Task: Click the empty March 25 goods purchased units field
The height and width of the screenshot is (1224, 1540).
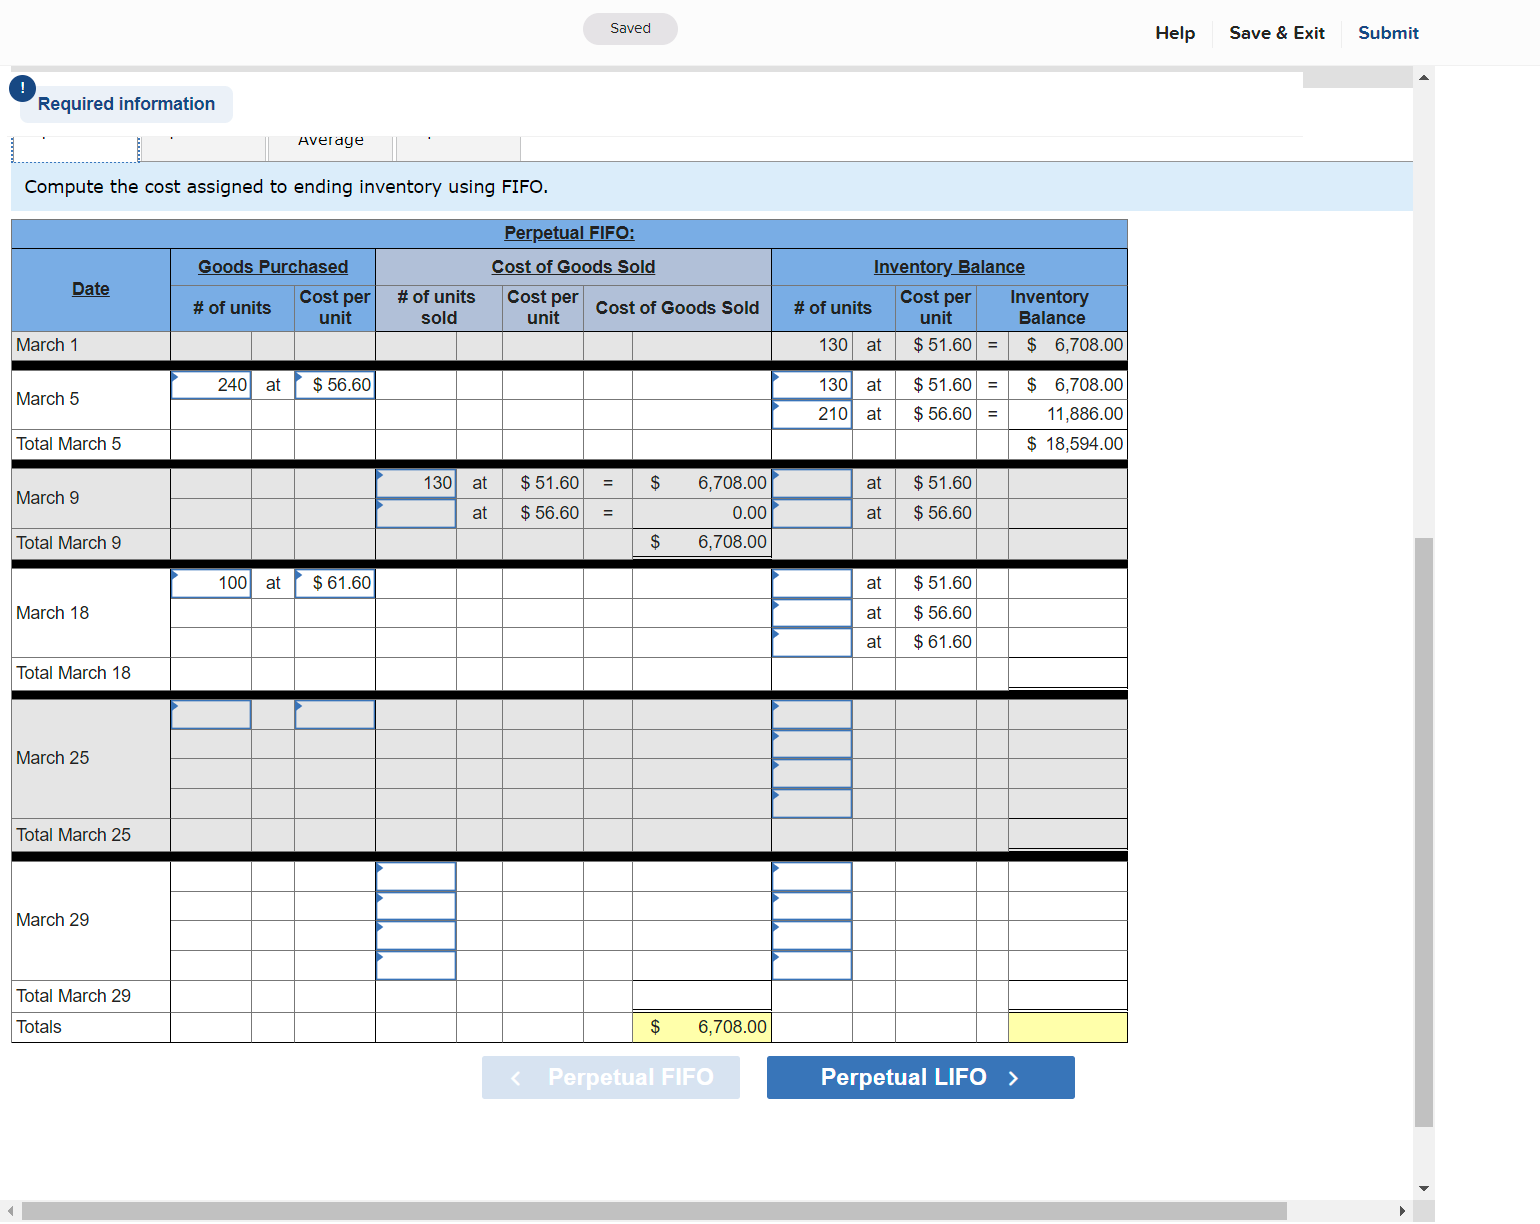Action: coord(210,714)
